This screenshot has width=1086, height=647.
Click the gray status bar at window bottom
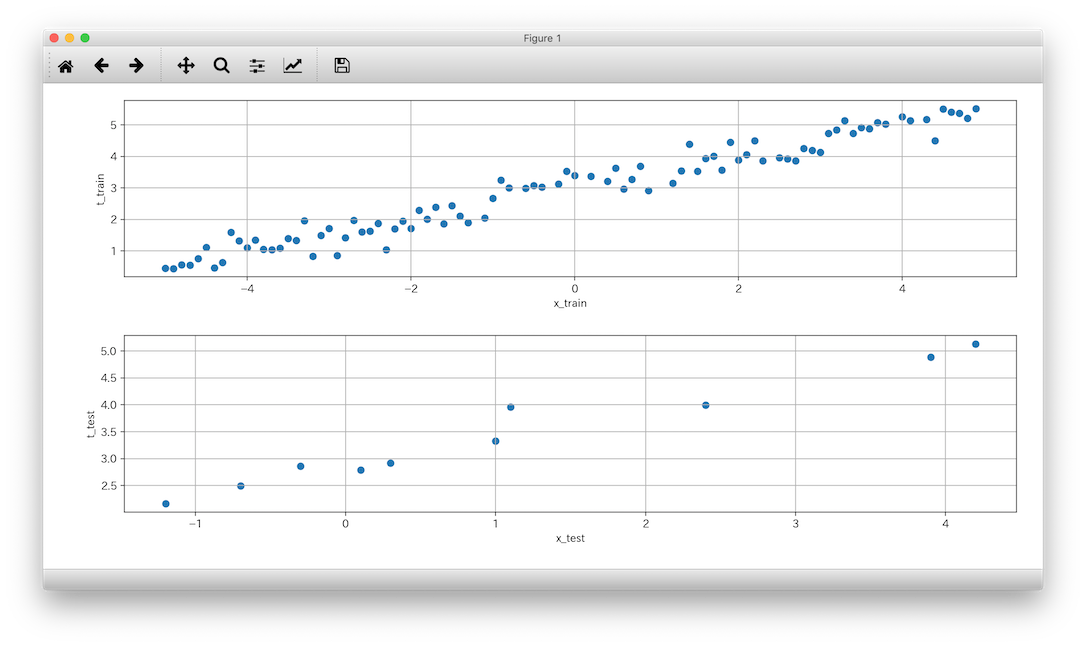543,579
